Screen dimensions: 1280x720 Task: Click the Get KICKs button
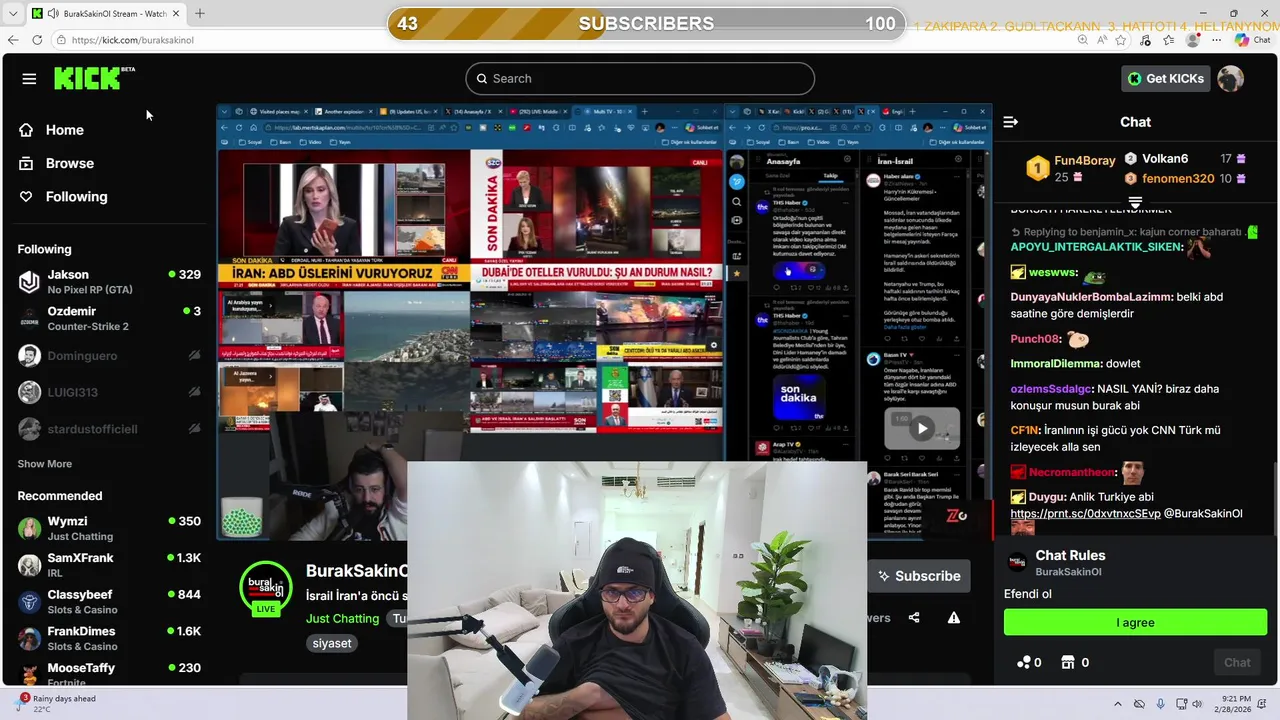pyautogui.click(x=1166, y=78)
